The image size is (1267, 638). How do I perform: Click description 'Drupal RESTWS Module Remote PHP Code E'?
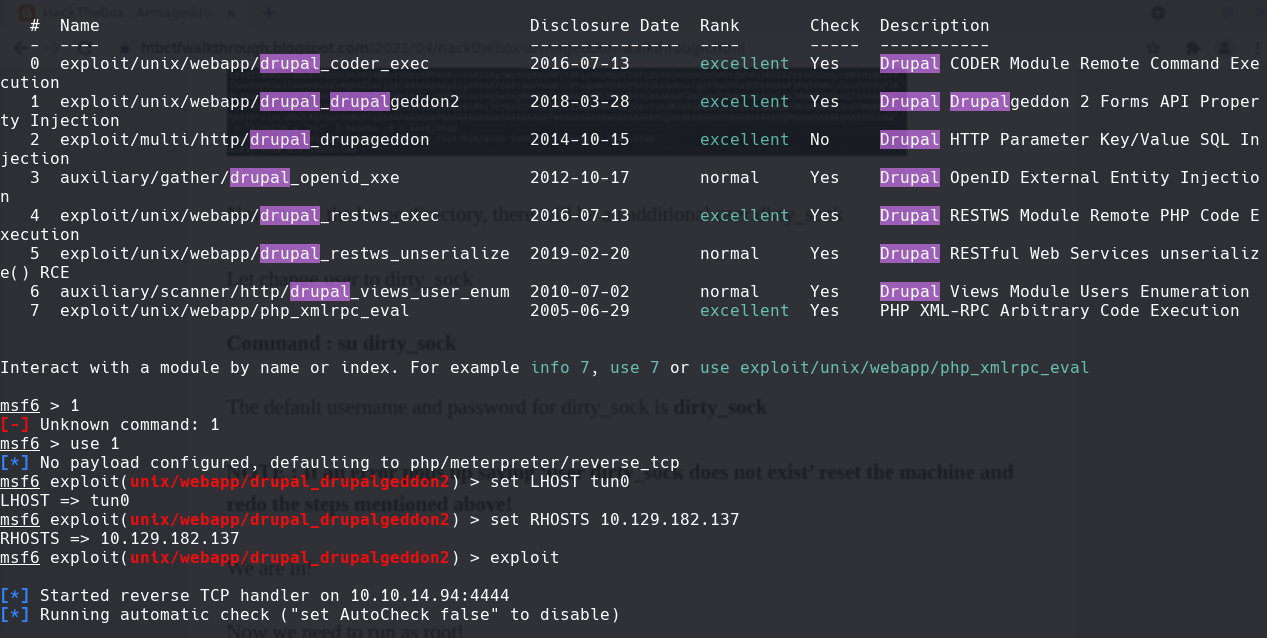[x=1070, y=216]
